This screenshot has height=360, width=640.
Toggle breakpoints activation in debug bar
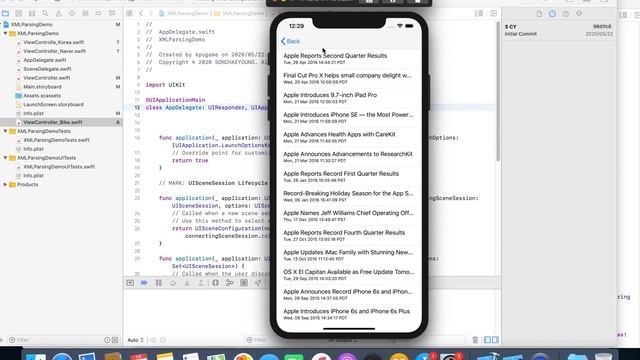point(144,282)
